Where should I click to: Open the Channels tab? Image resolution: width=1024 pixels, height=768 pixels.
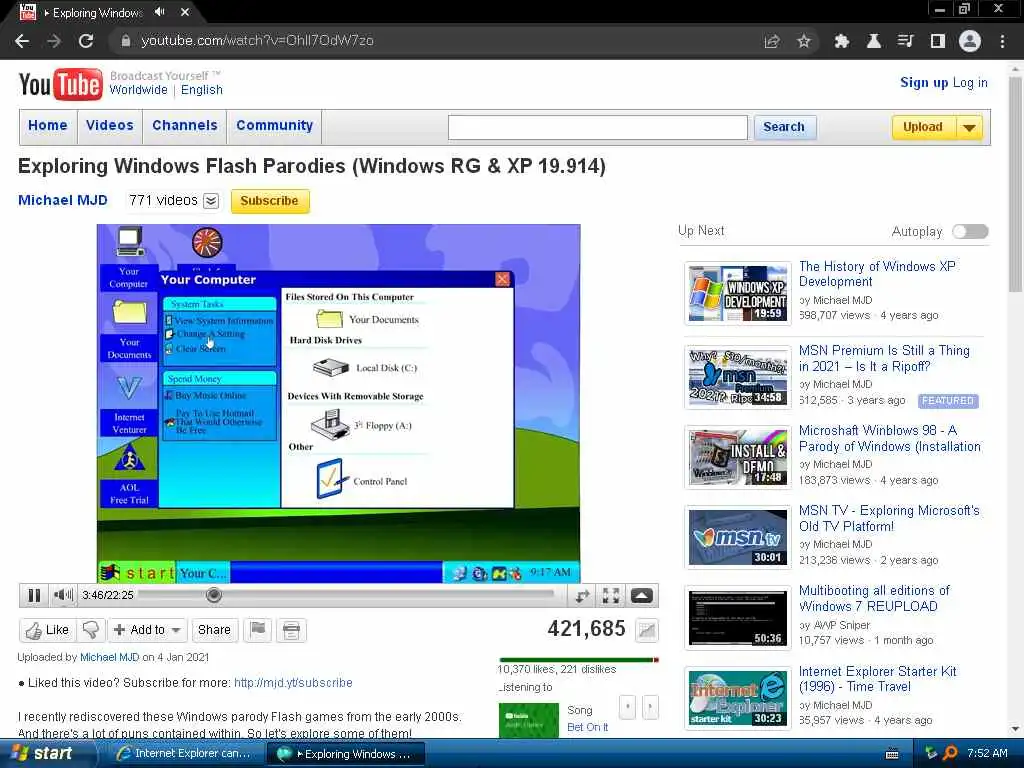(185, 126)
